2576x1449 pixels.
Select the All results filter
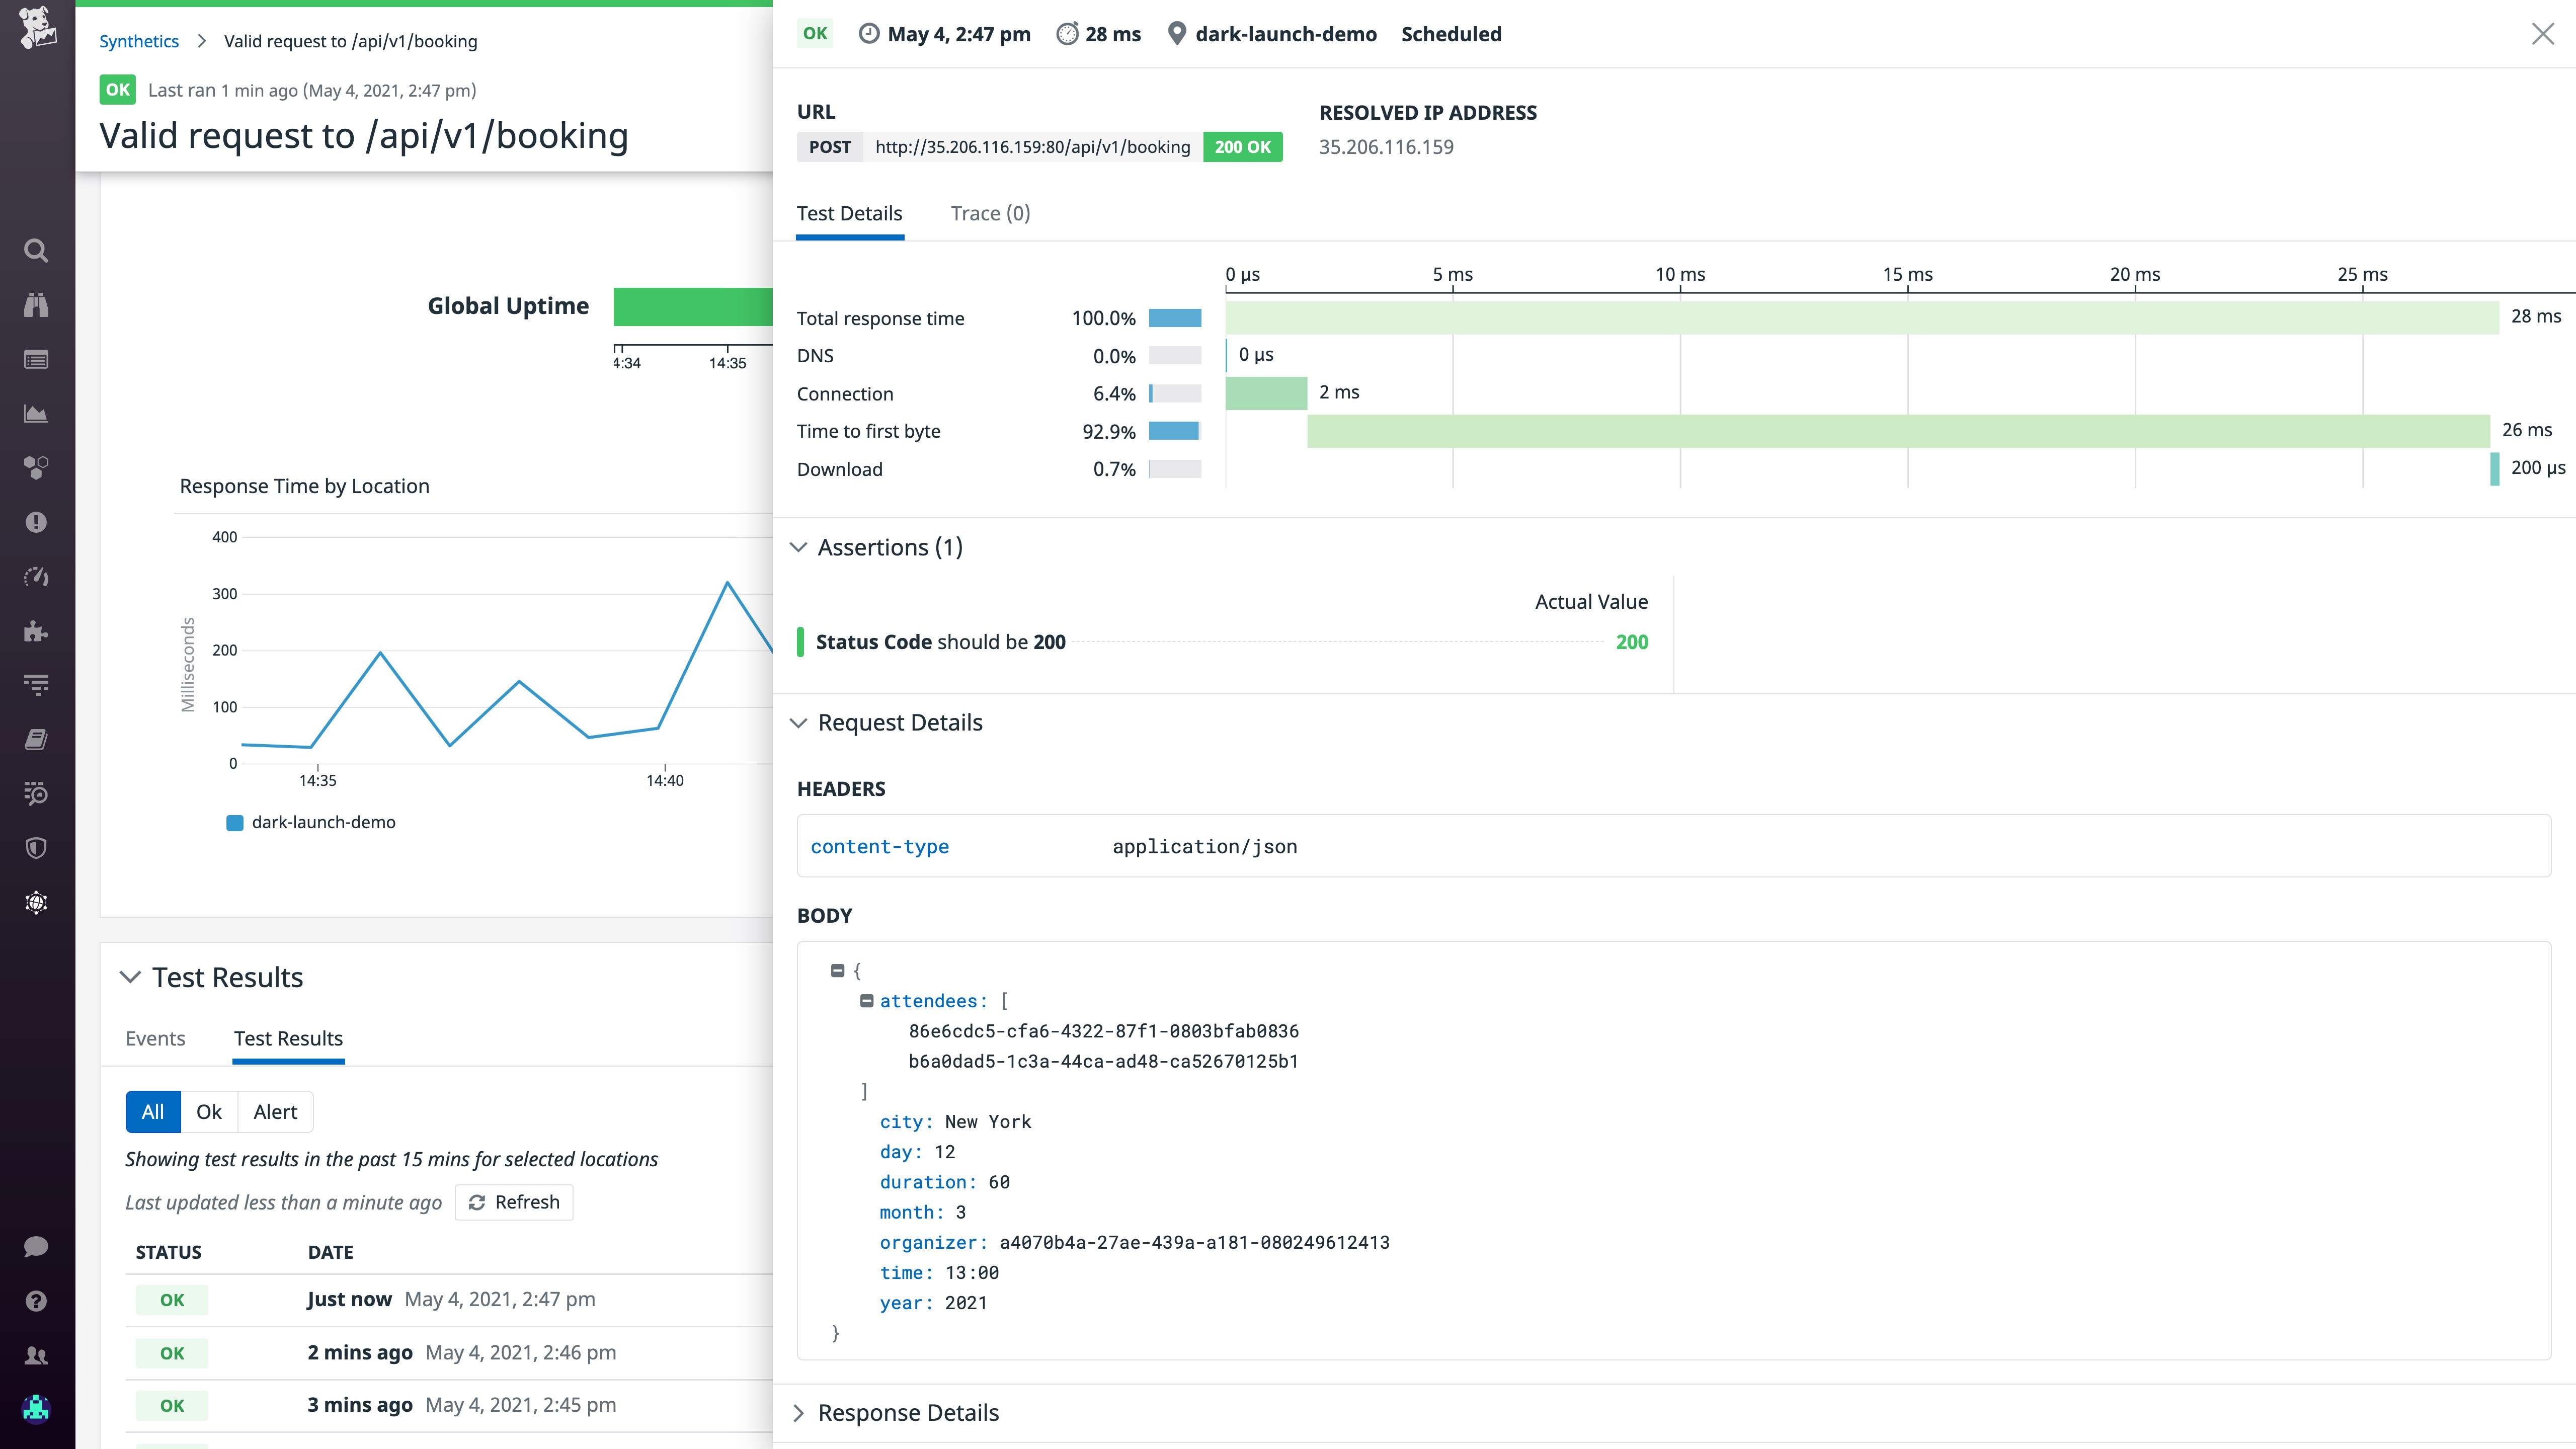(x=152, y=1111)
